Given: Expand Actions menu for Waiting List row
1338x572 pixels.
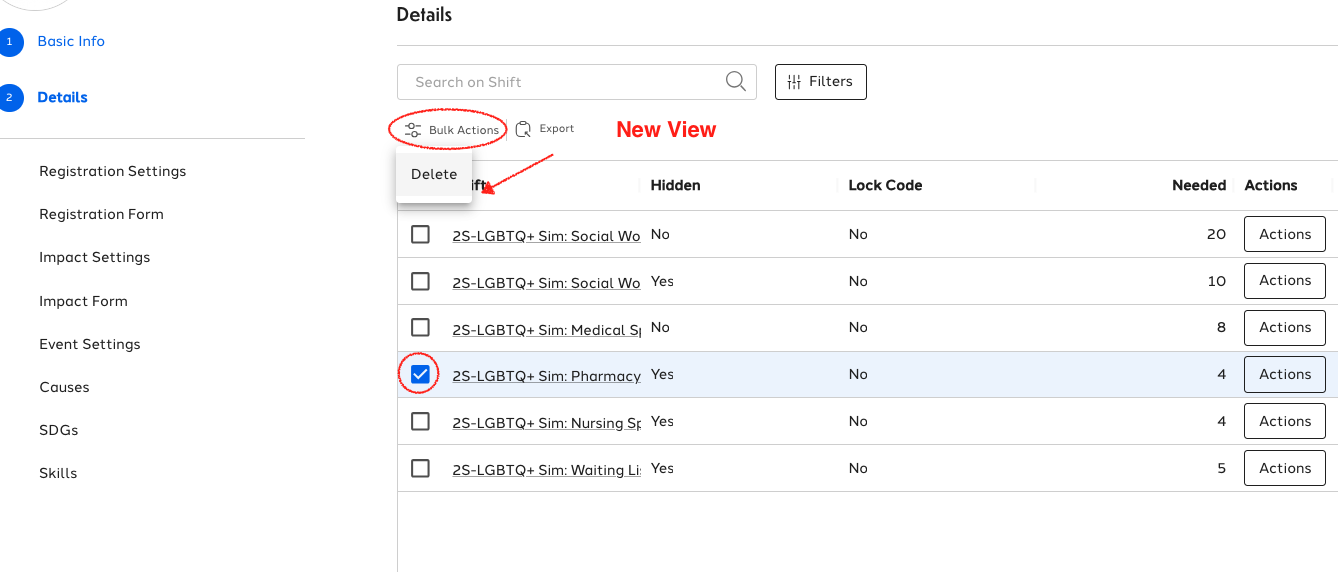Looking at the screenshot, I should point(1285,468).
